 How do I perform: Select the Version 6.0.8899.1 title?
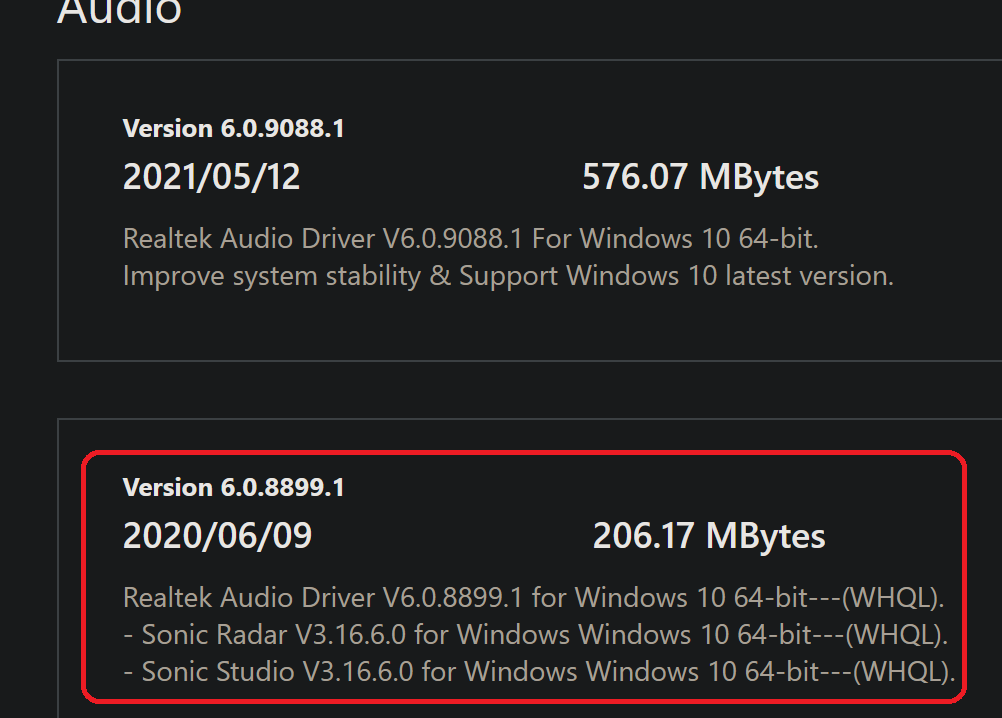[233, 487]
